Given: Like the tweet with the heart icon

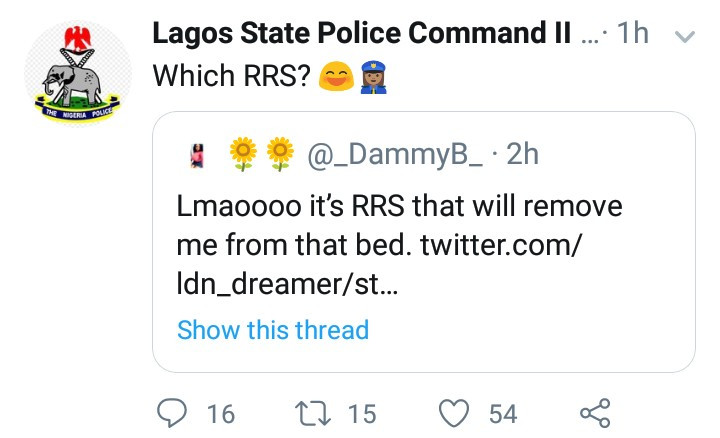Looking at the screenshot, I should 455,413.
